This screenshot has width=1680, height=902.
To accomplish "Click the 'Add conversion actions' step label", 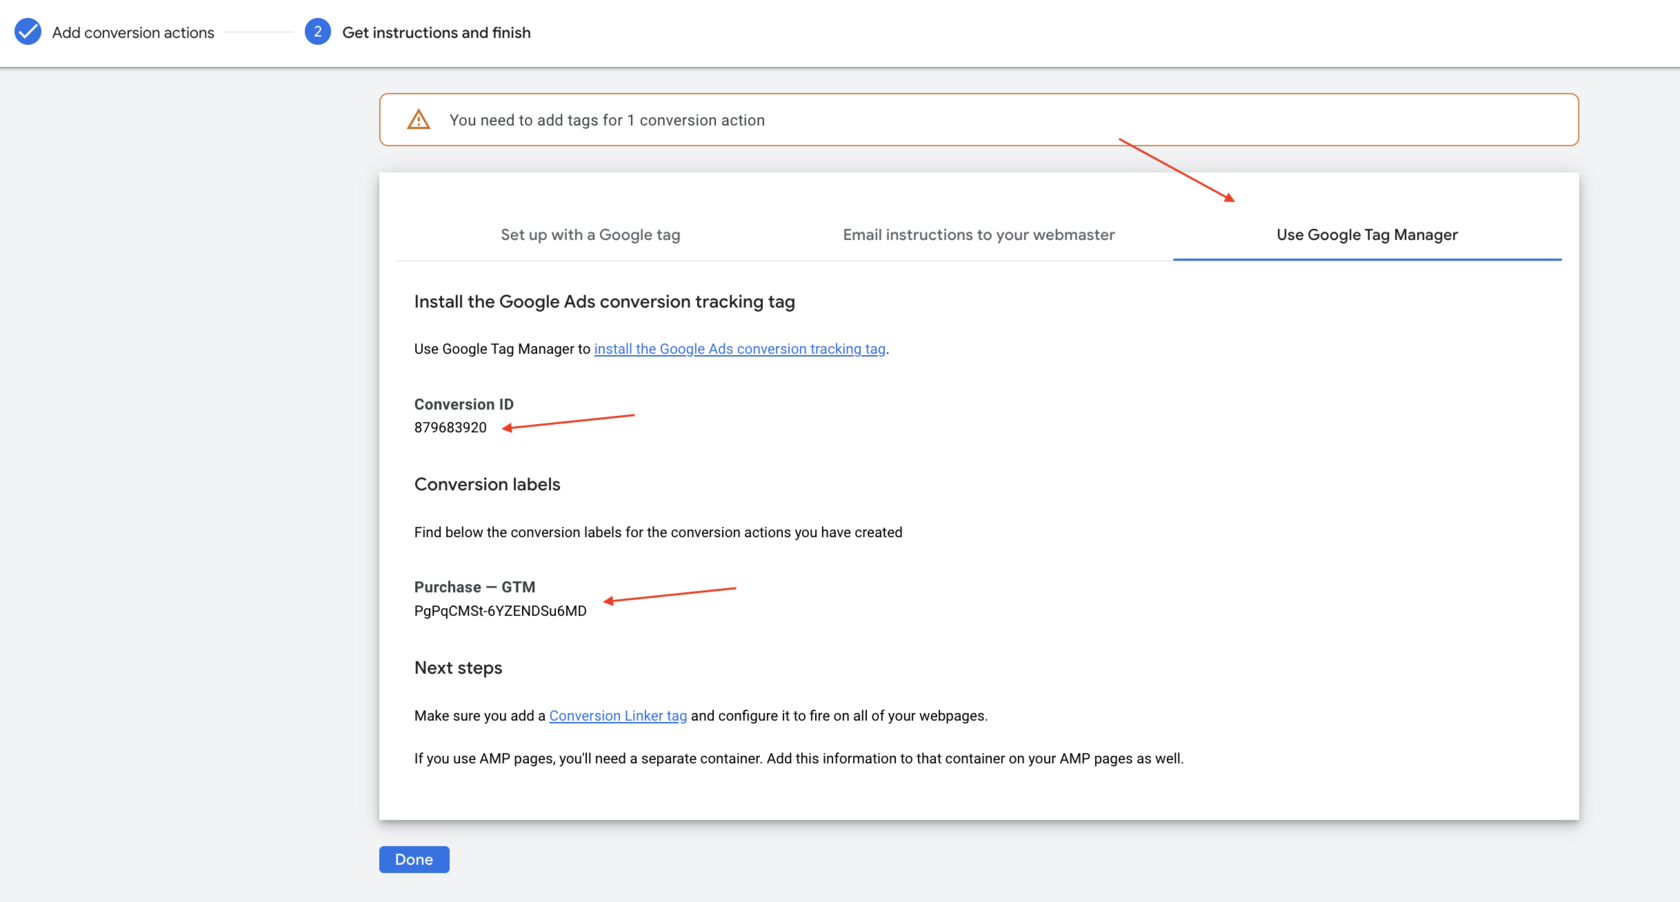I will coord(133,33).
